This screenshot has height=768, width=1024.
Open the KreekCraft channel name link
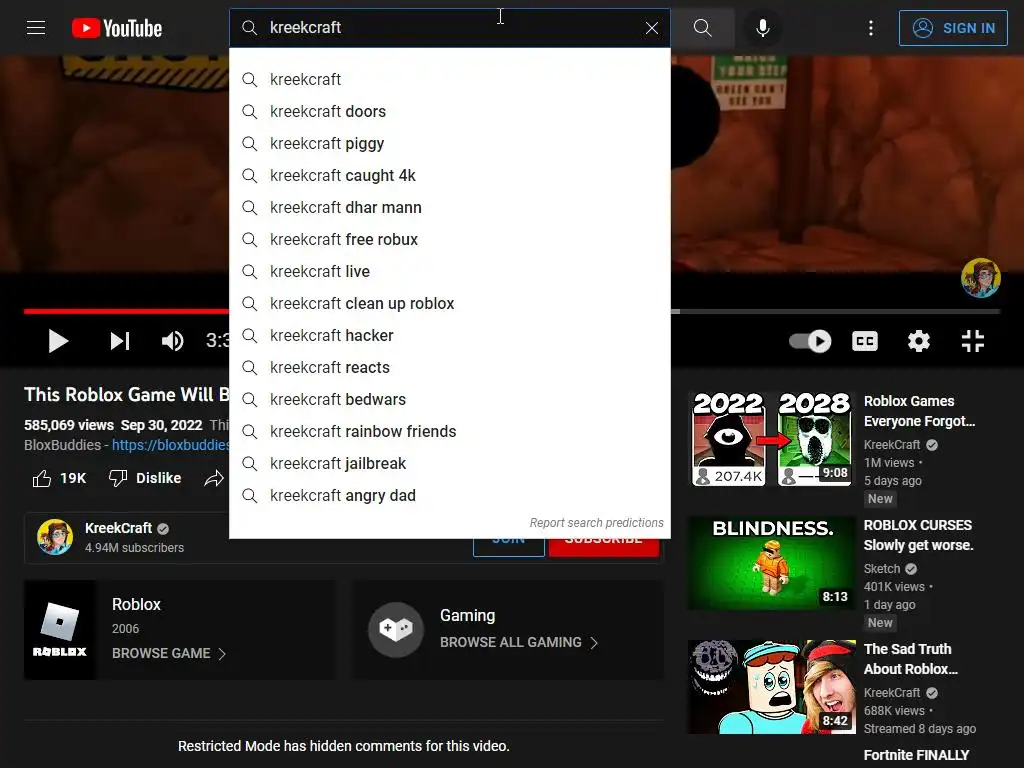click(118, 528)
